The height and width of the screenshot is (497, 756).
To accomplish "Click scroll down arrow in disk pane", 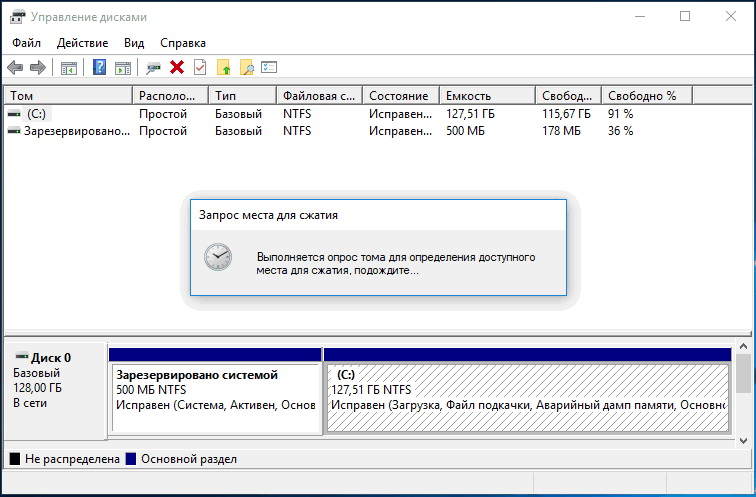I will (743, 440).
